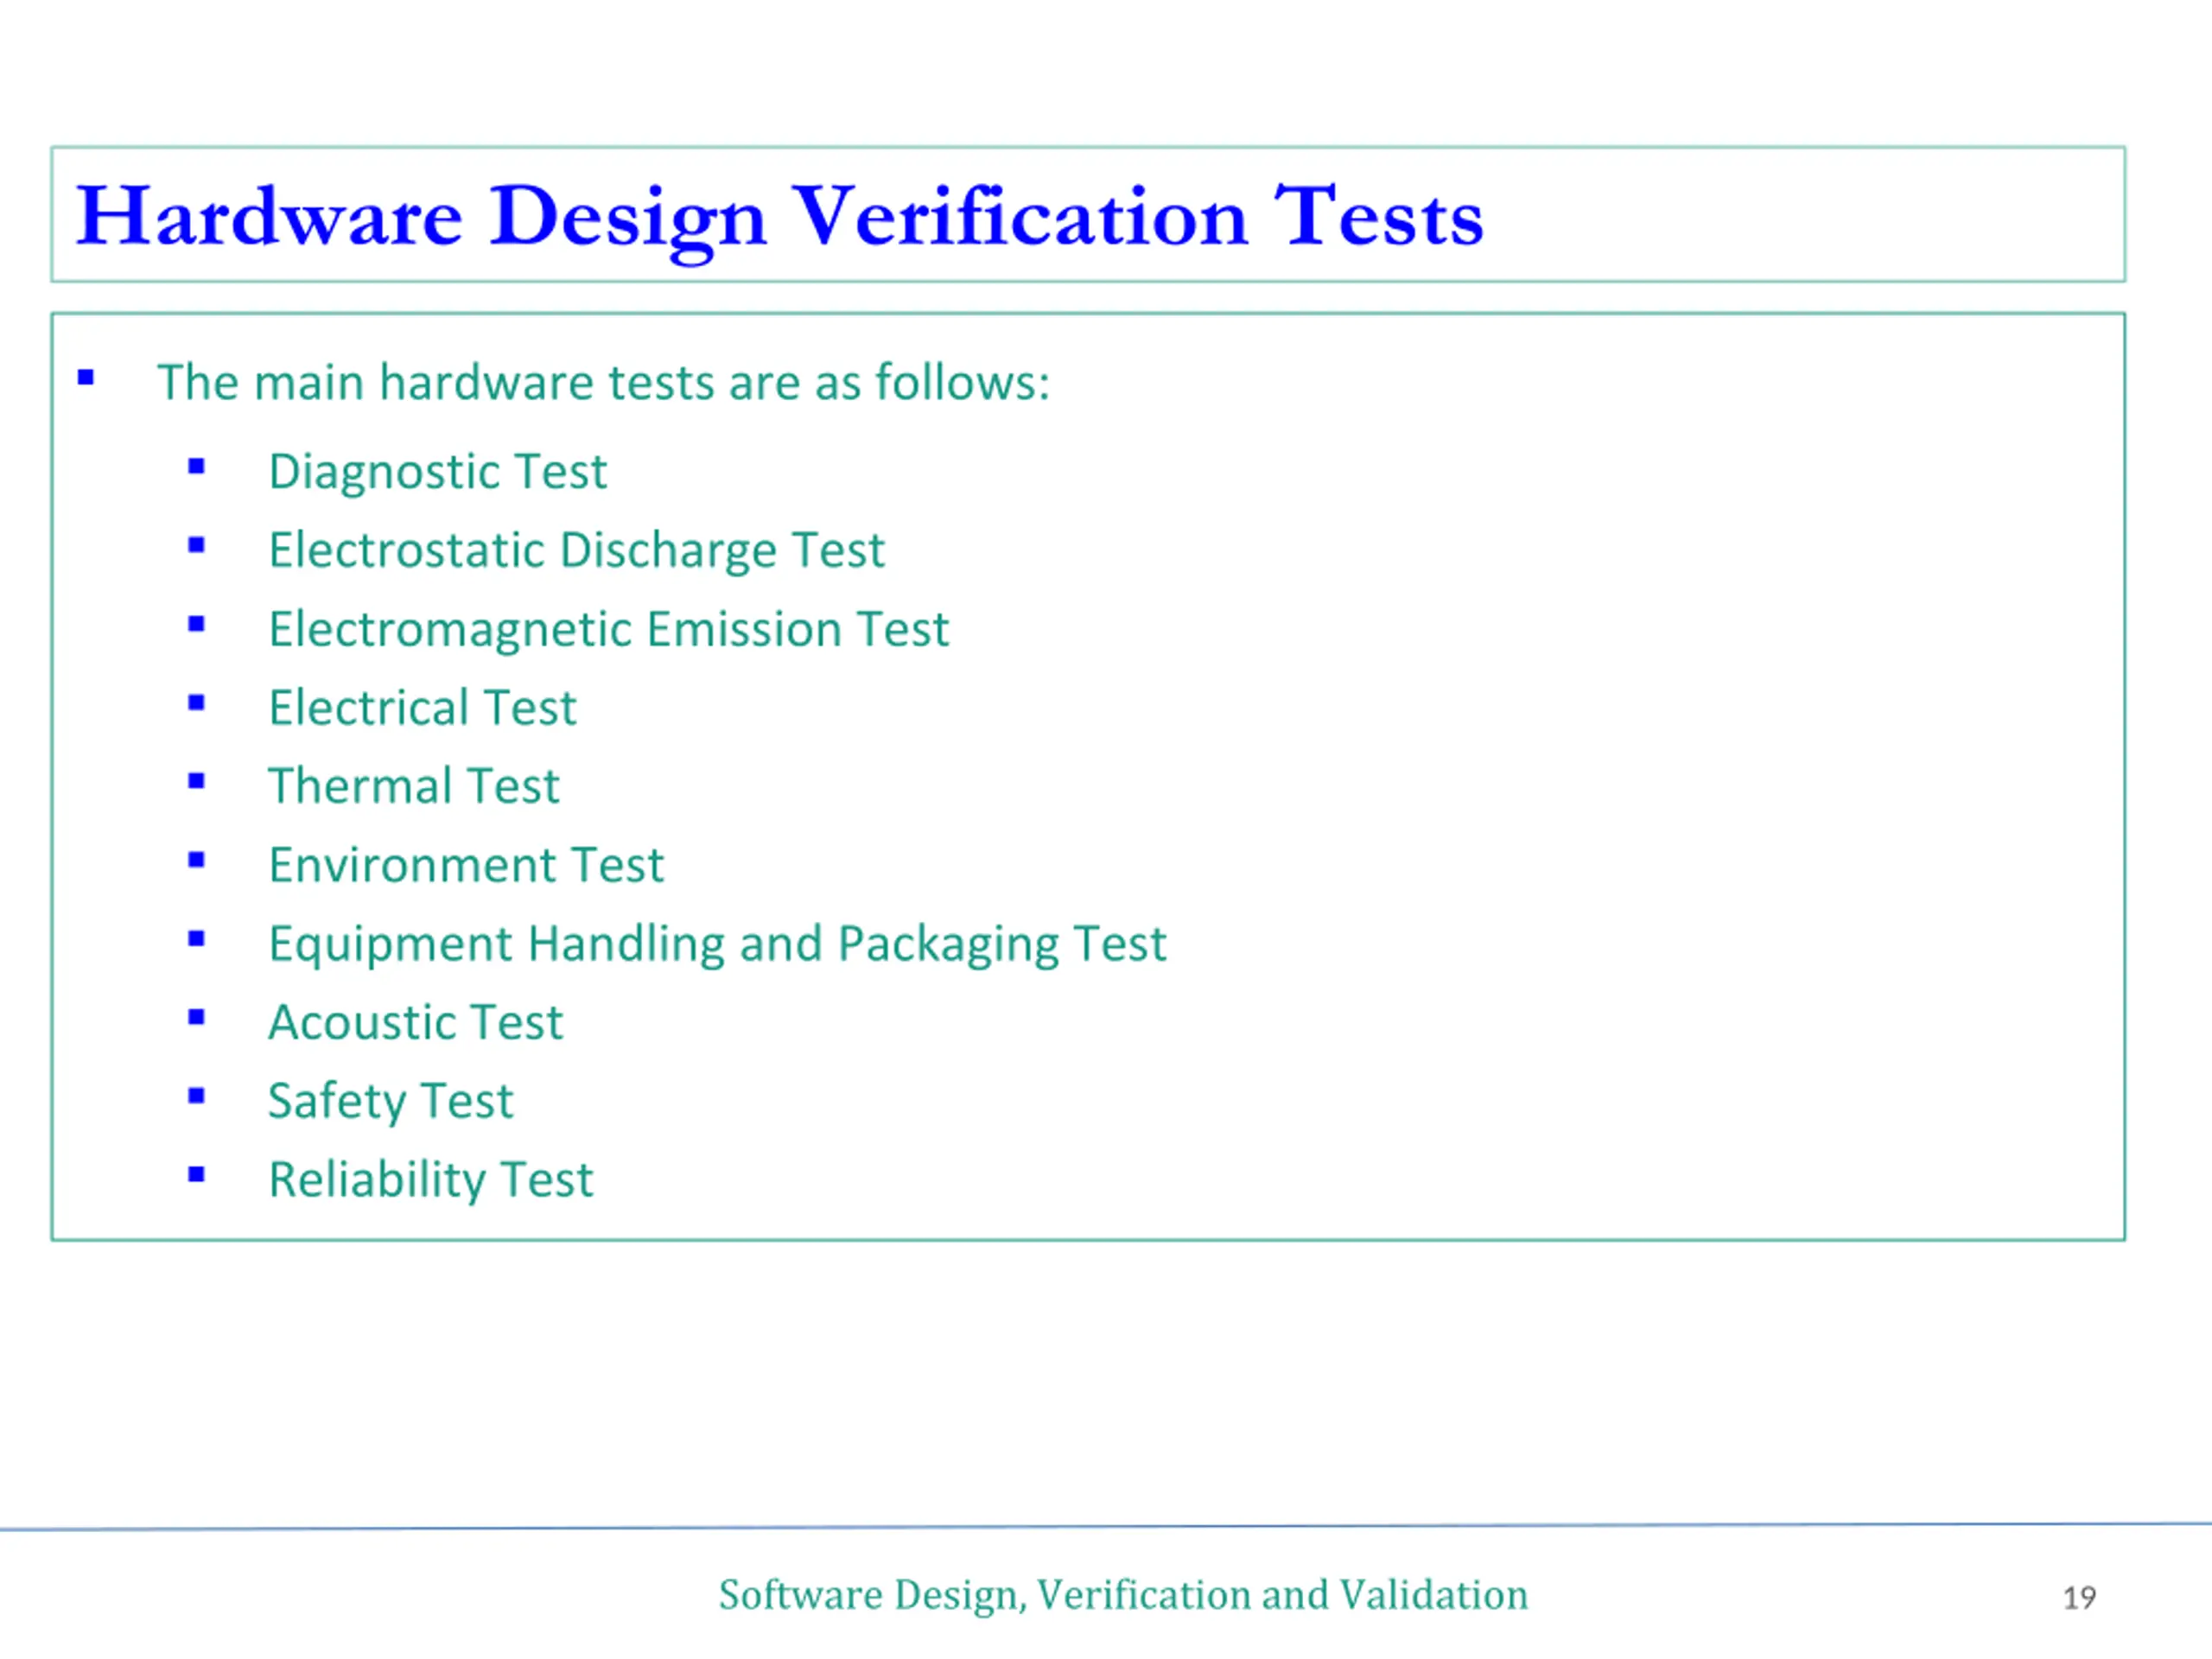Click Electrostatic Discharge Test list item
Viewport: 2212px width, 1659px height.
[x=576, y=550]
